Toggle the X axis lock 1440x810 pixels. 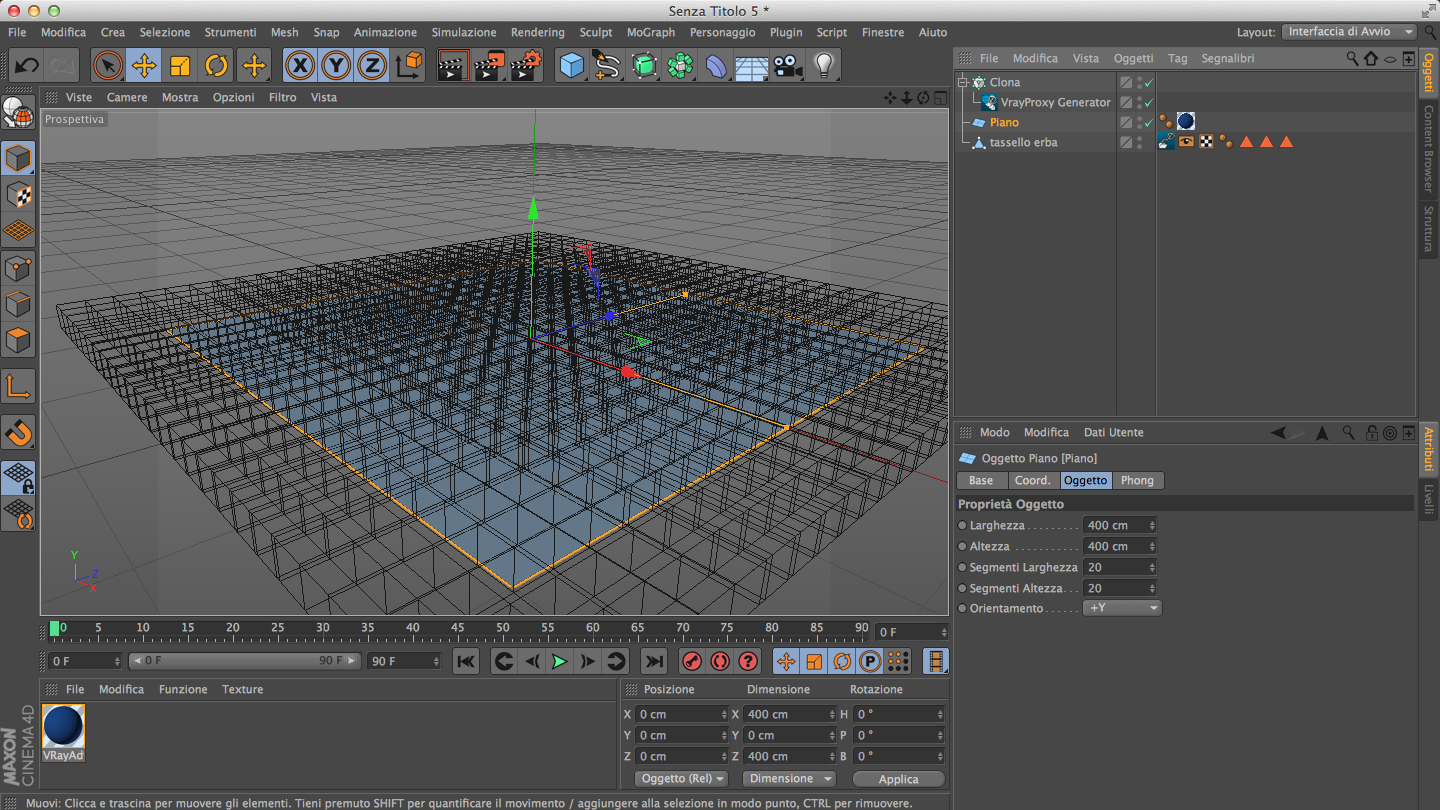pos(299,66)
